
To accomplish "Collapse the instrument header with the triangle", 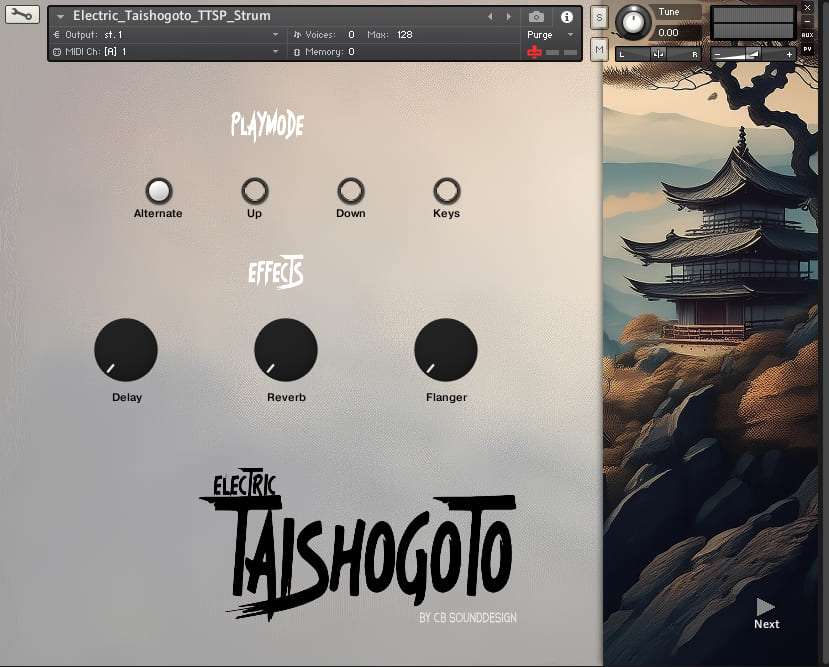I will pos(60,17).
